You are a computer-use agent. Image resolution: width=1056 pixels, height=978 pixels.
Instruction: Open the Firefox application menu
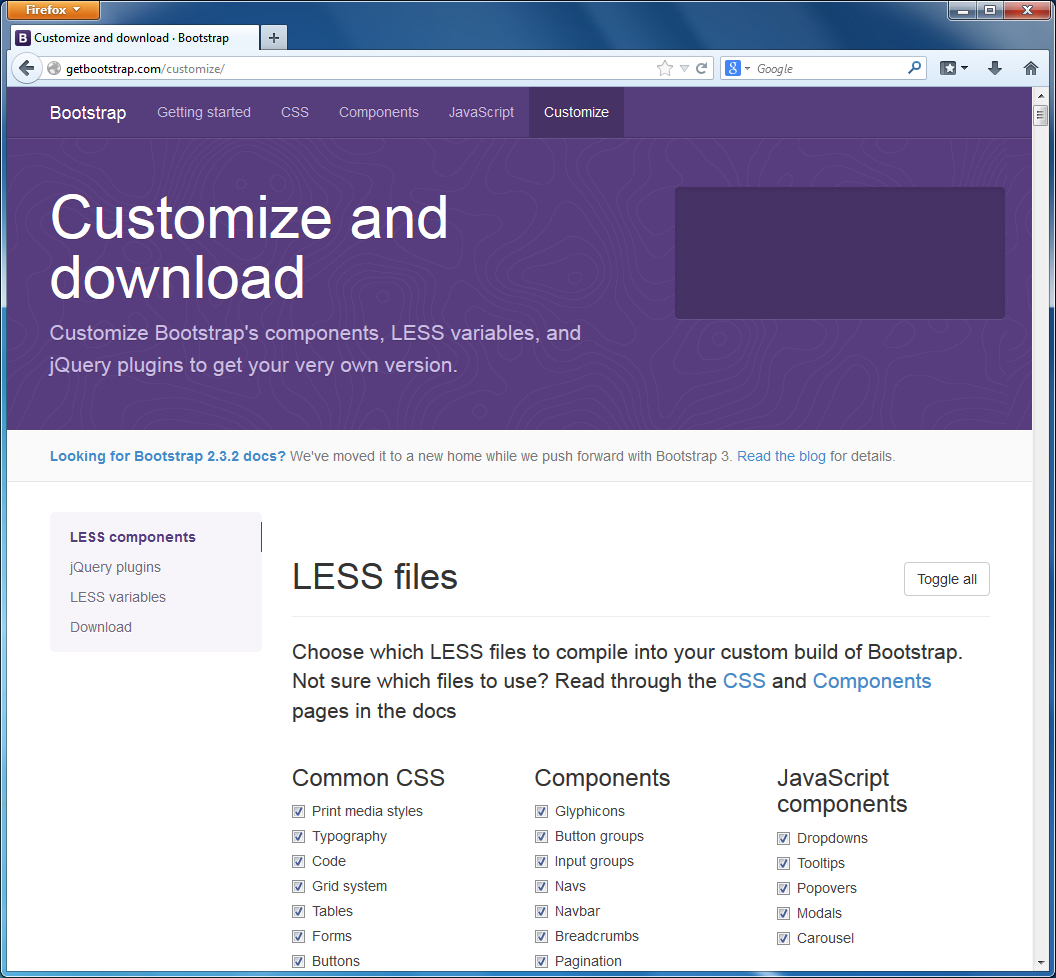[x=53, y=9]
